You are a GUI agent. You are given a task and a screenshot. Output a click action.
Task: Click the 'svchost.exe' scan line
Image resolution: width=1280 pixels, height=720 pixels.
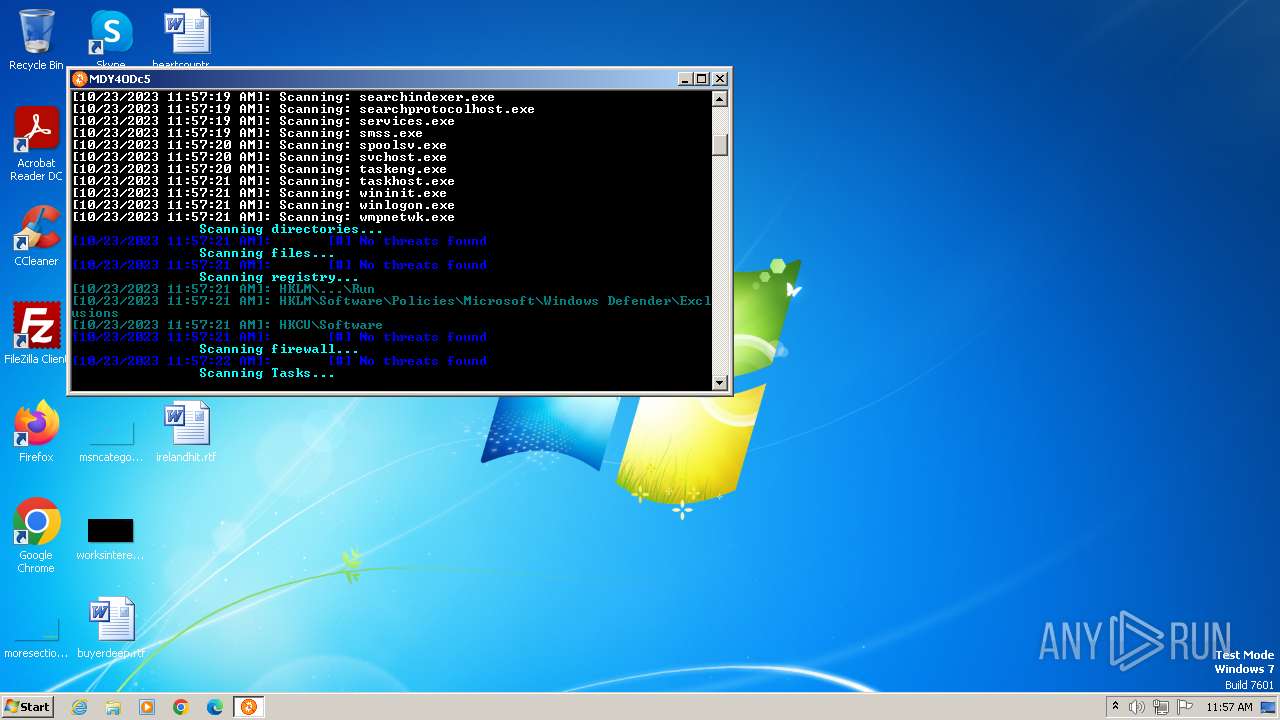259,157
